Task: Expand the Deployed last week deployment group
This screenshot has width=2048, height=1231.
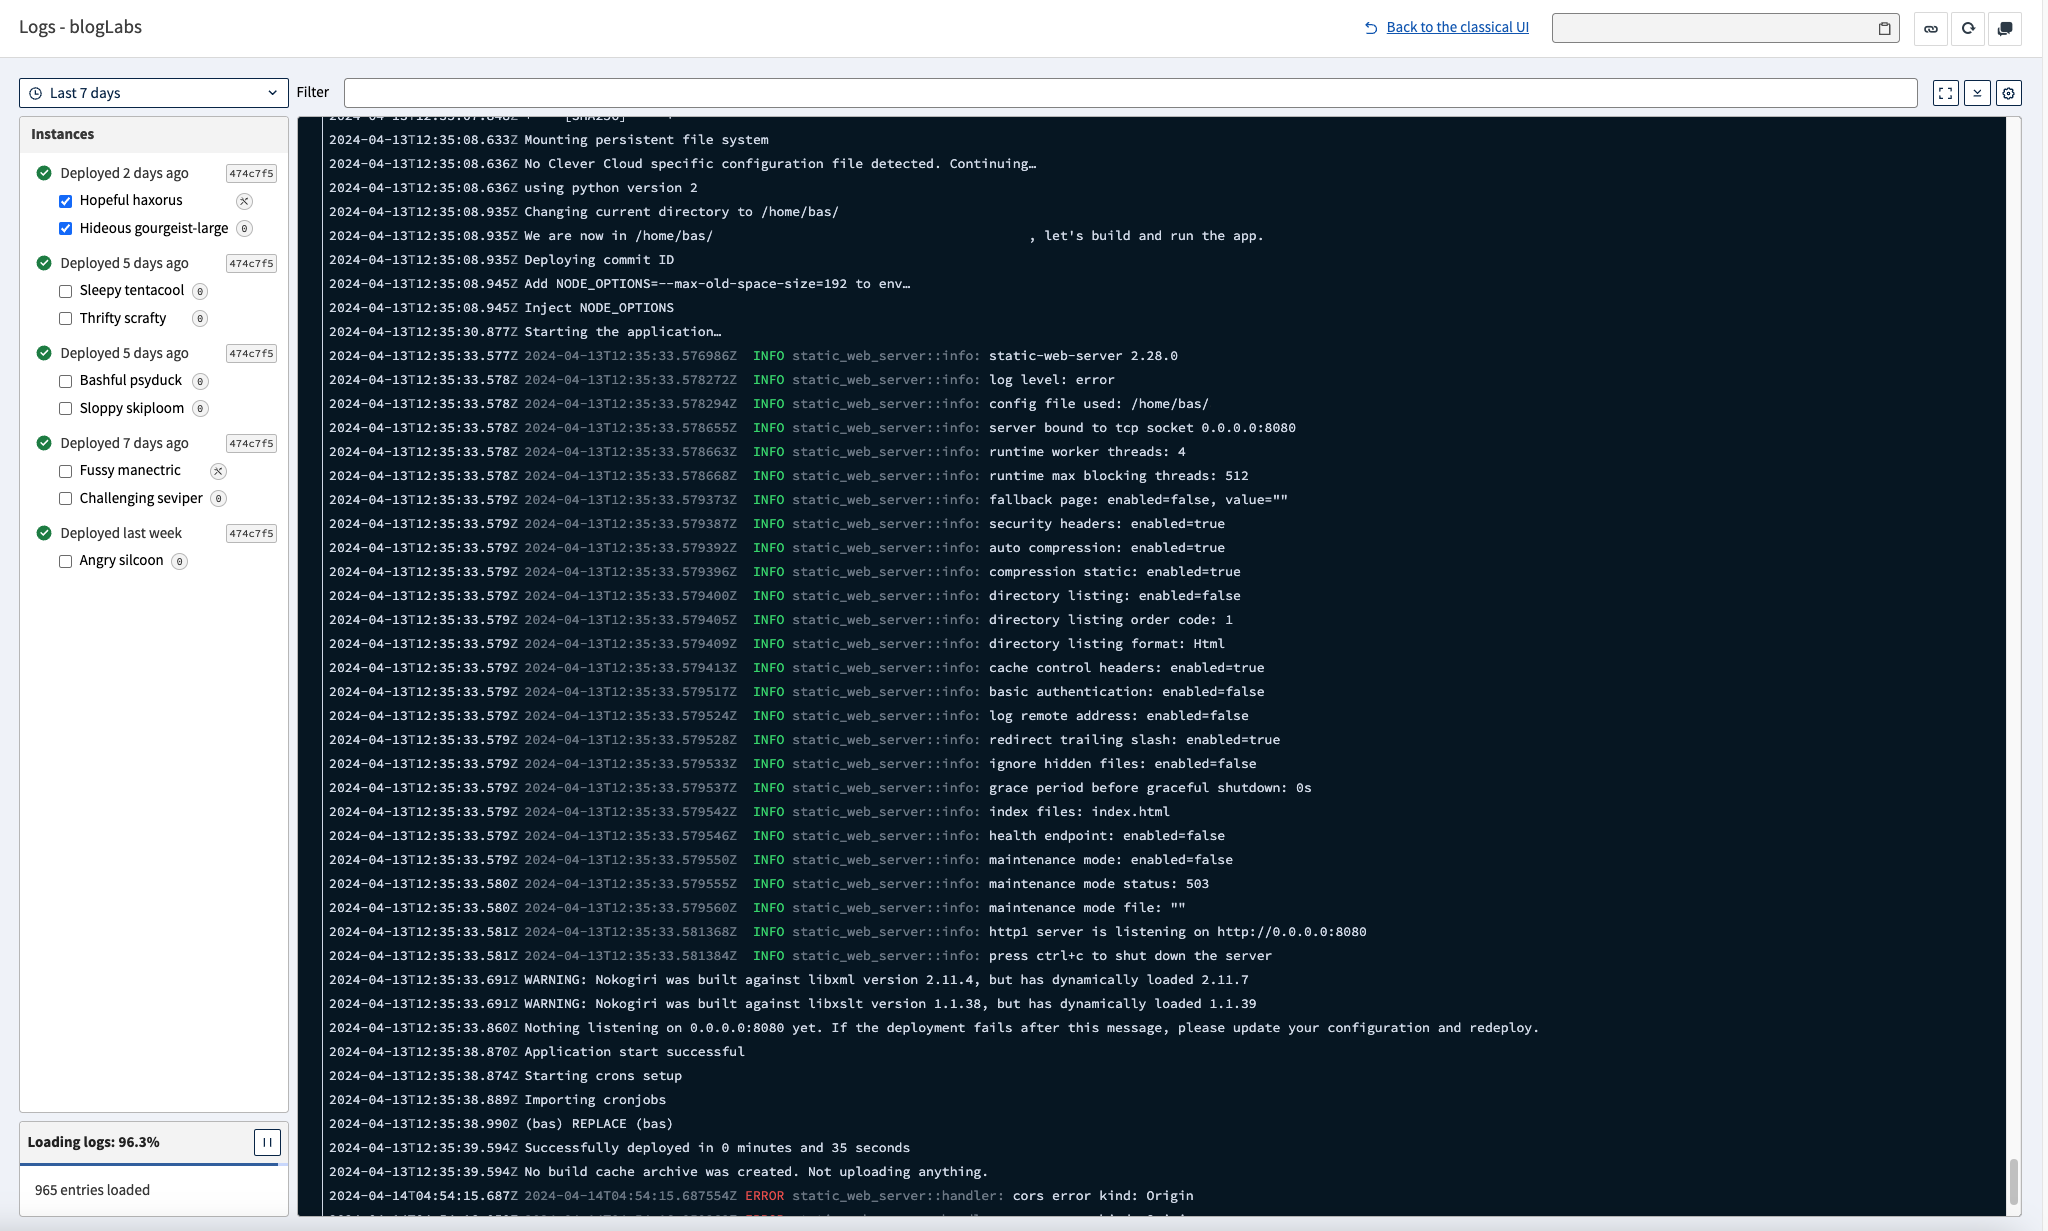Action: click(122, 532)
